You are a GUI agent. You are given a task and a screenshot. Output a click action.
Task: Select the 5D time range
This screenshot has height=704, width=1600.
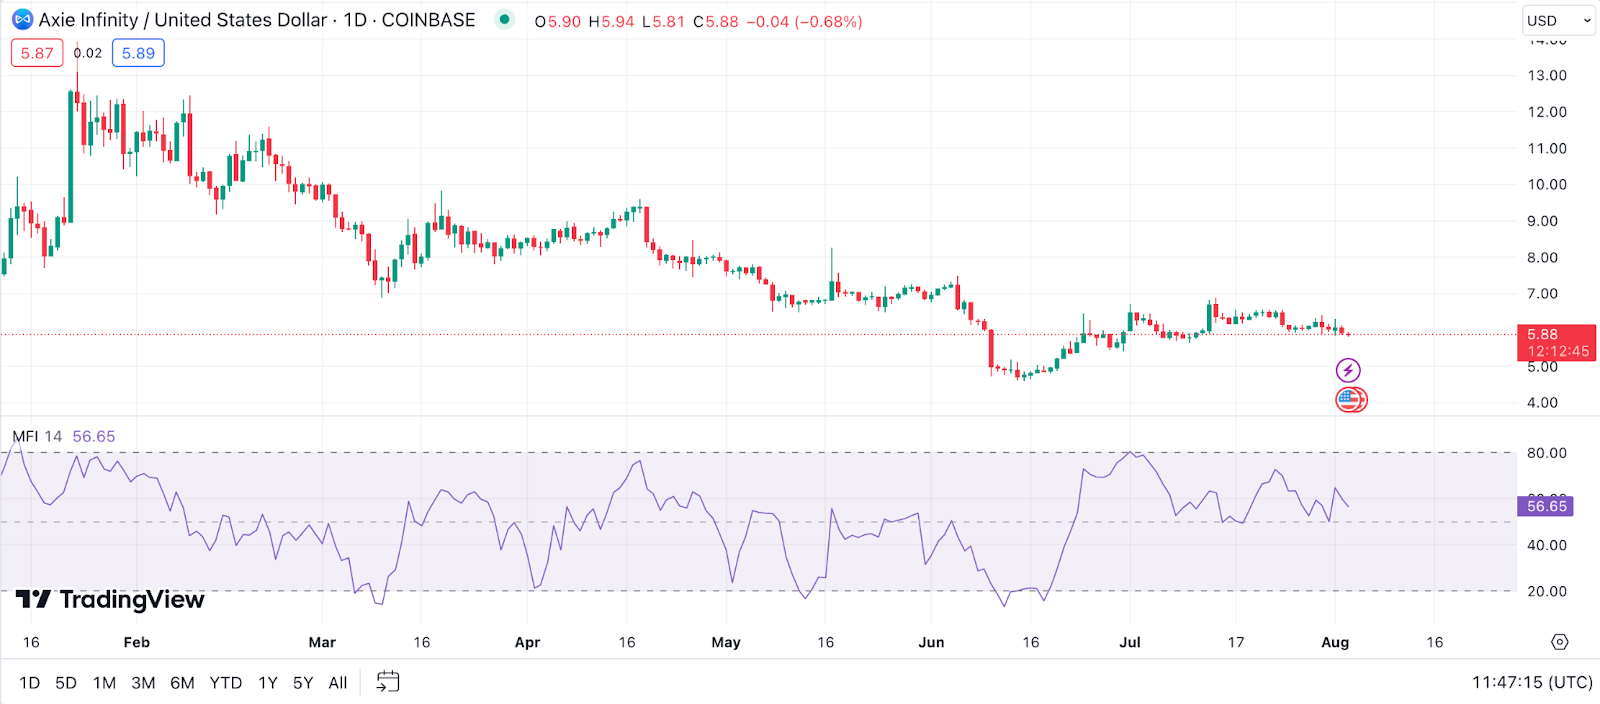coord(66,683)
